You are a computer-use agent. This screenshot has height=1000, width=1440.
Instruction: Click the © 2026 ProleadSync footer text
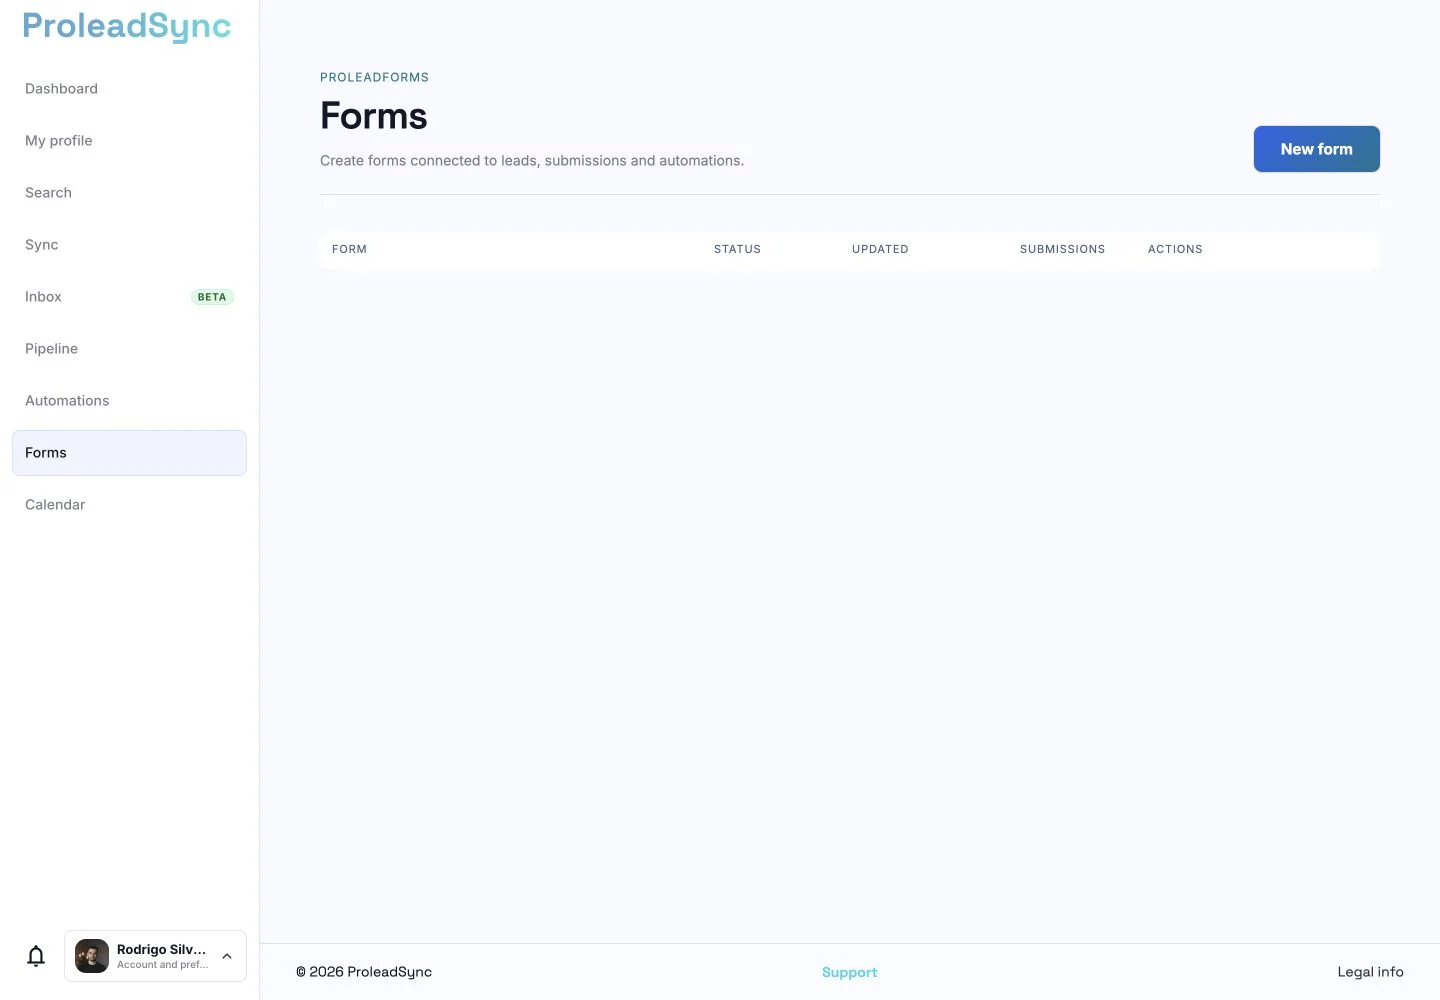pyautogui.click(x=364, y=972)
